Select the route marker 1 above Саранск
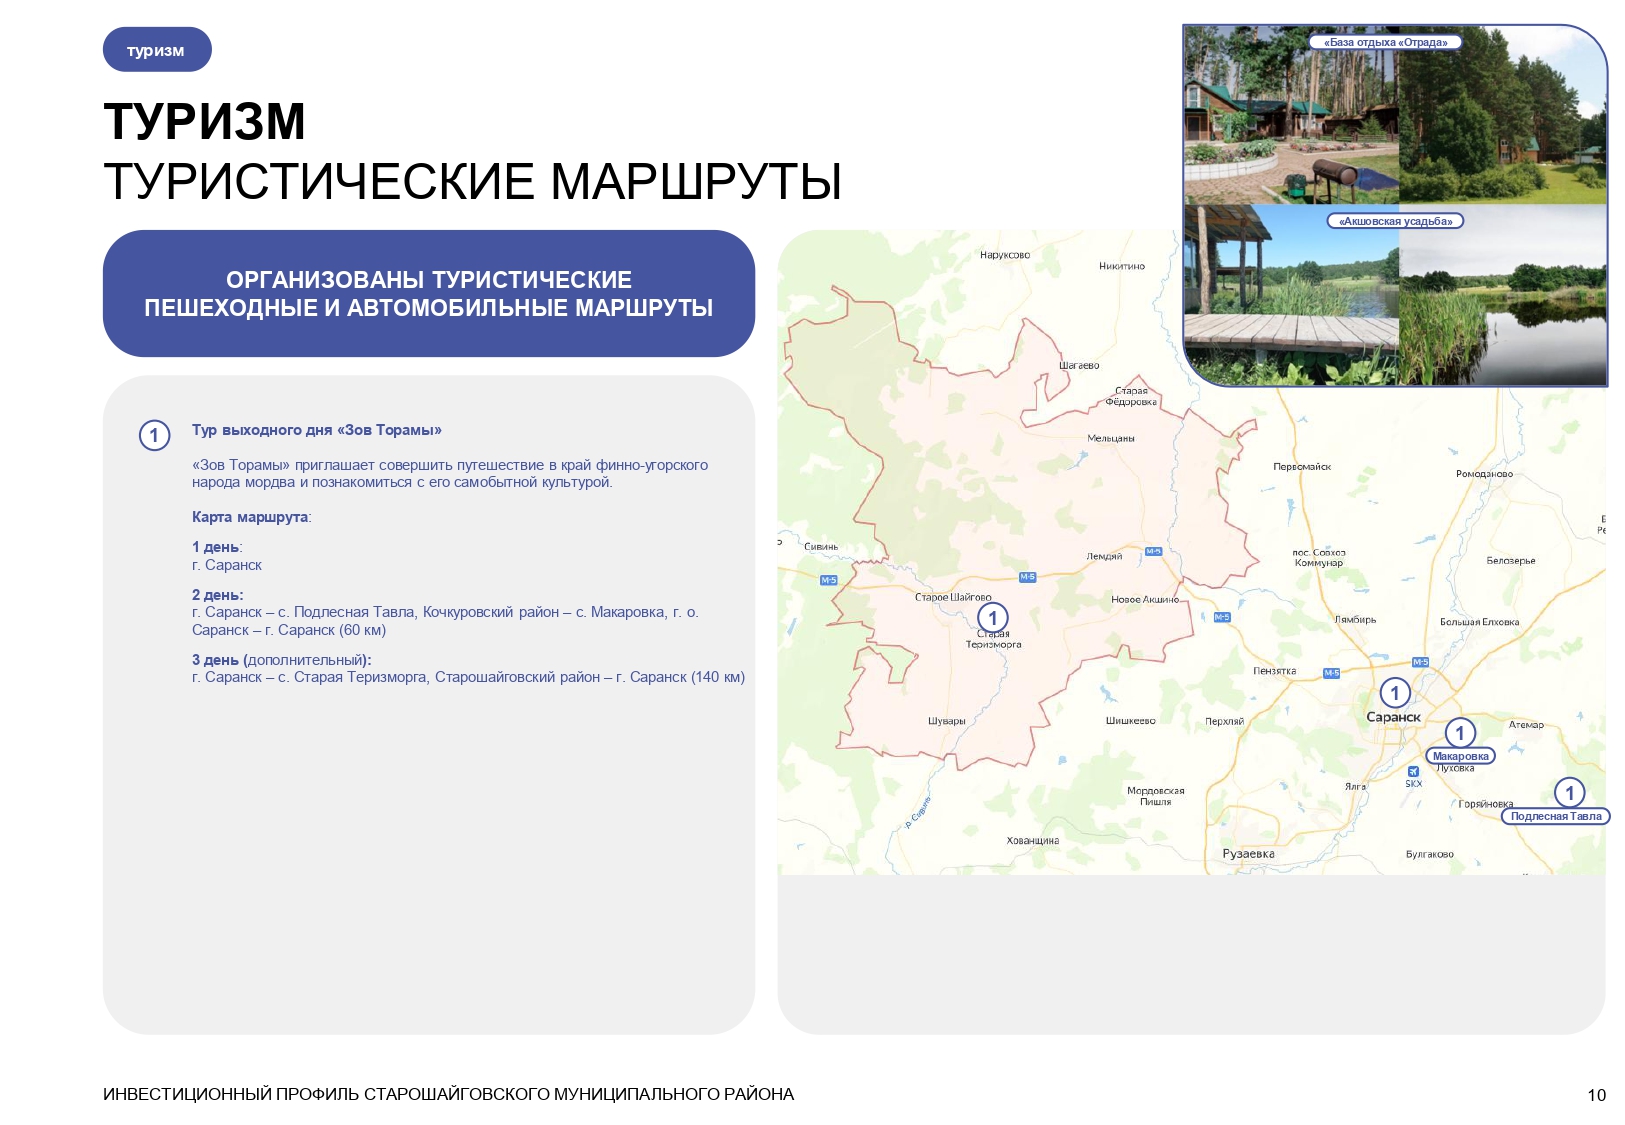Viewport: 1625px width, 1125px height. [1395, 693]
